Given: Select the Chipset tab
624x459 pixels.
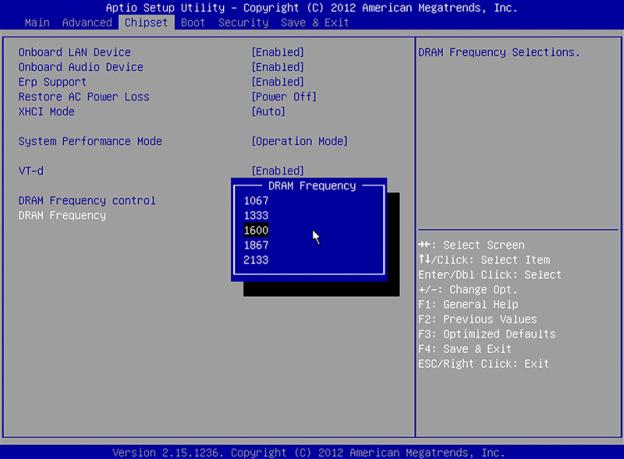Looking at the screenshot, I should (x=146, y=23).
